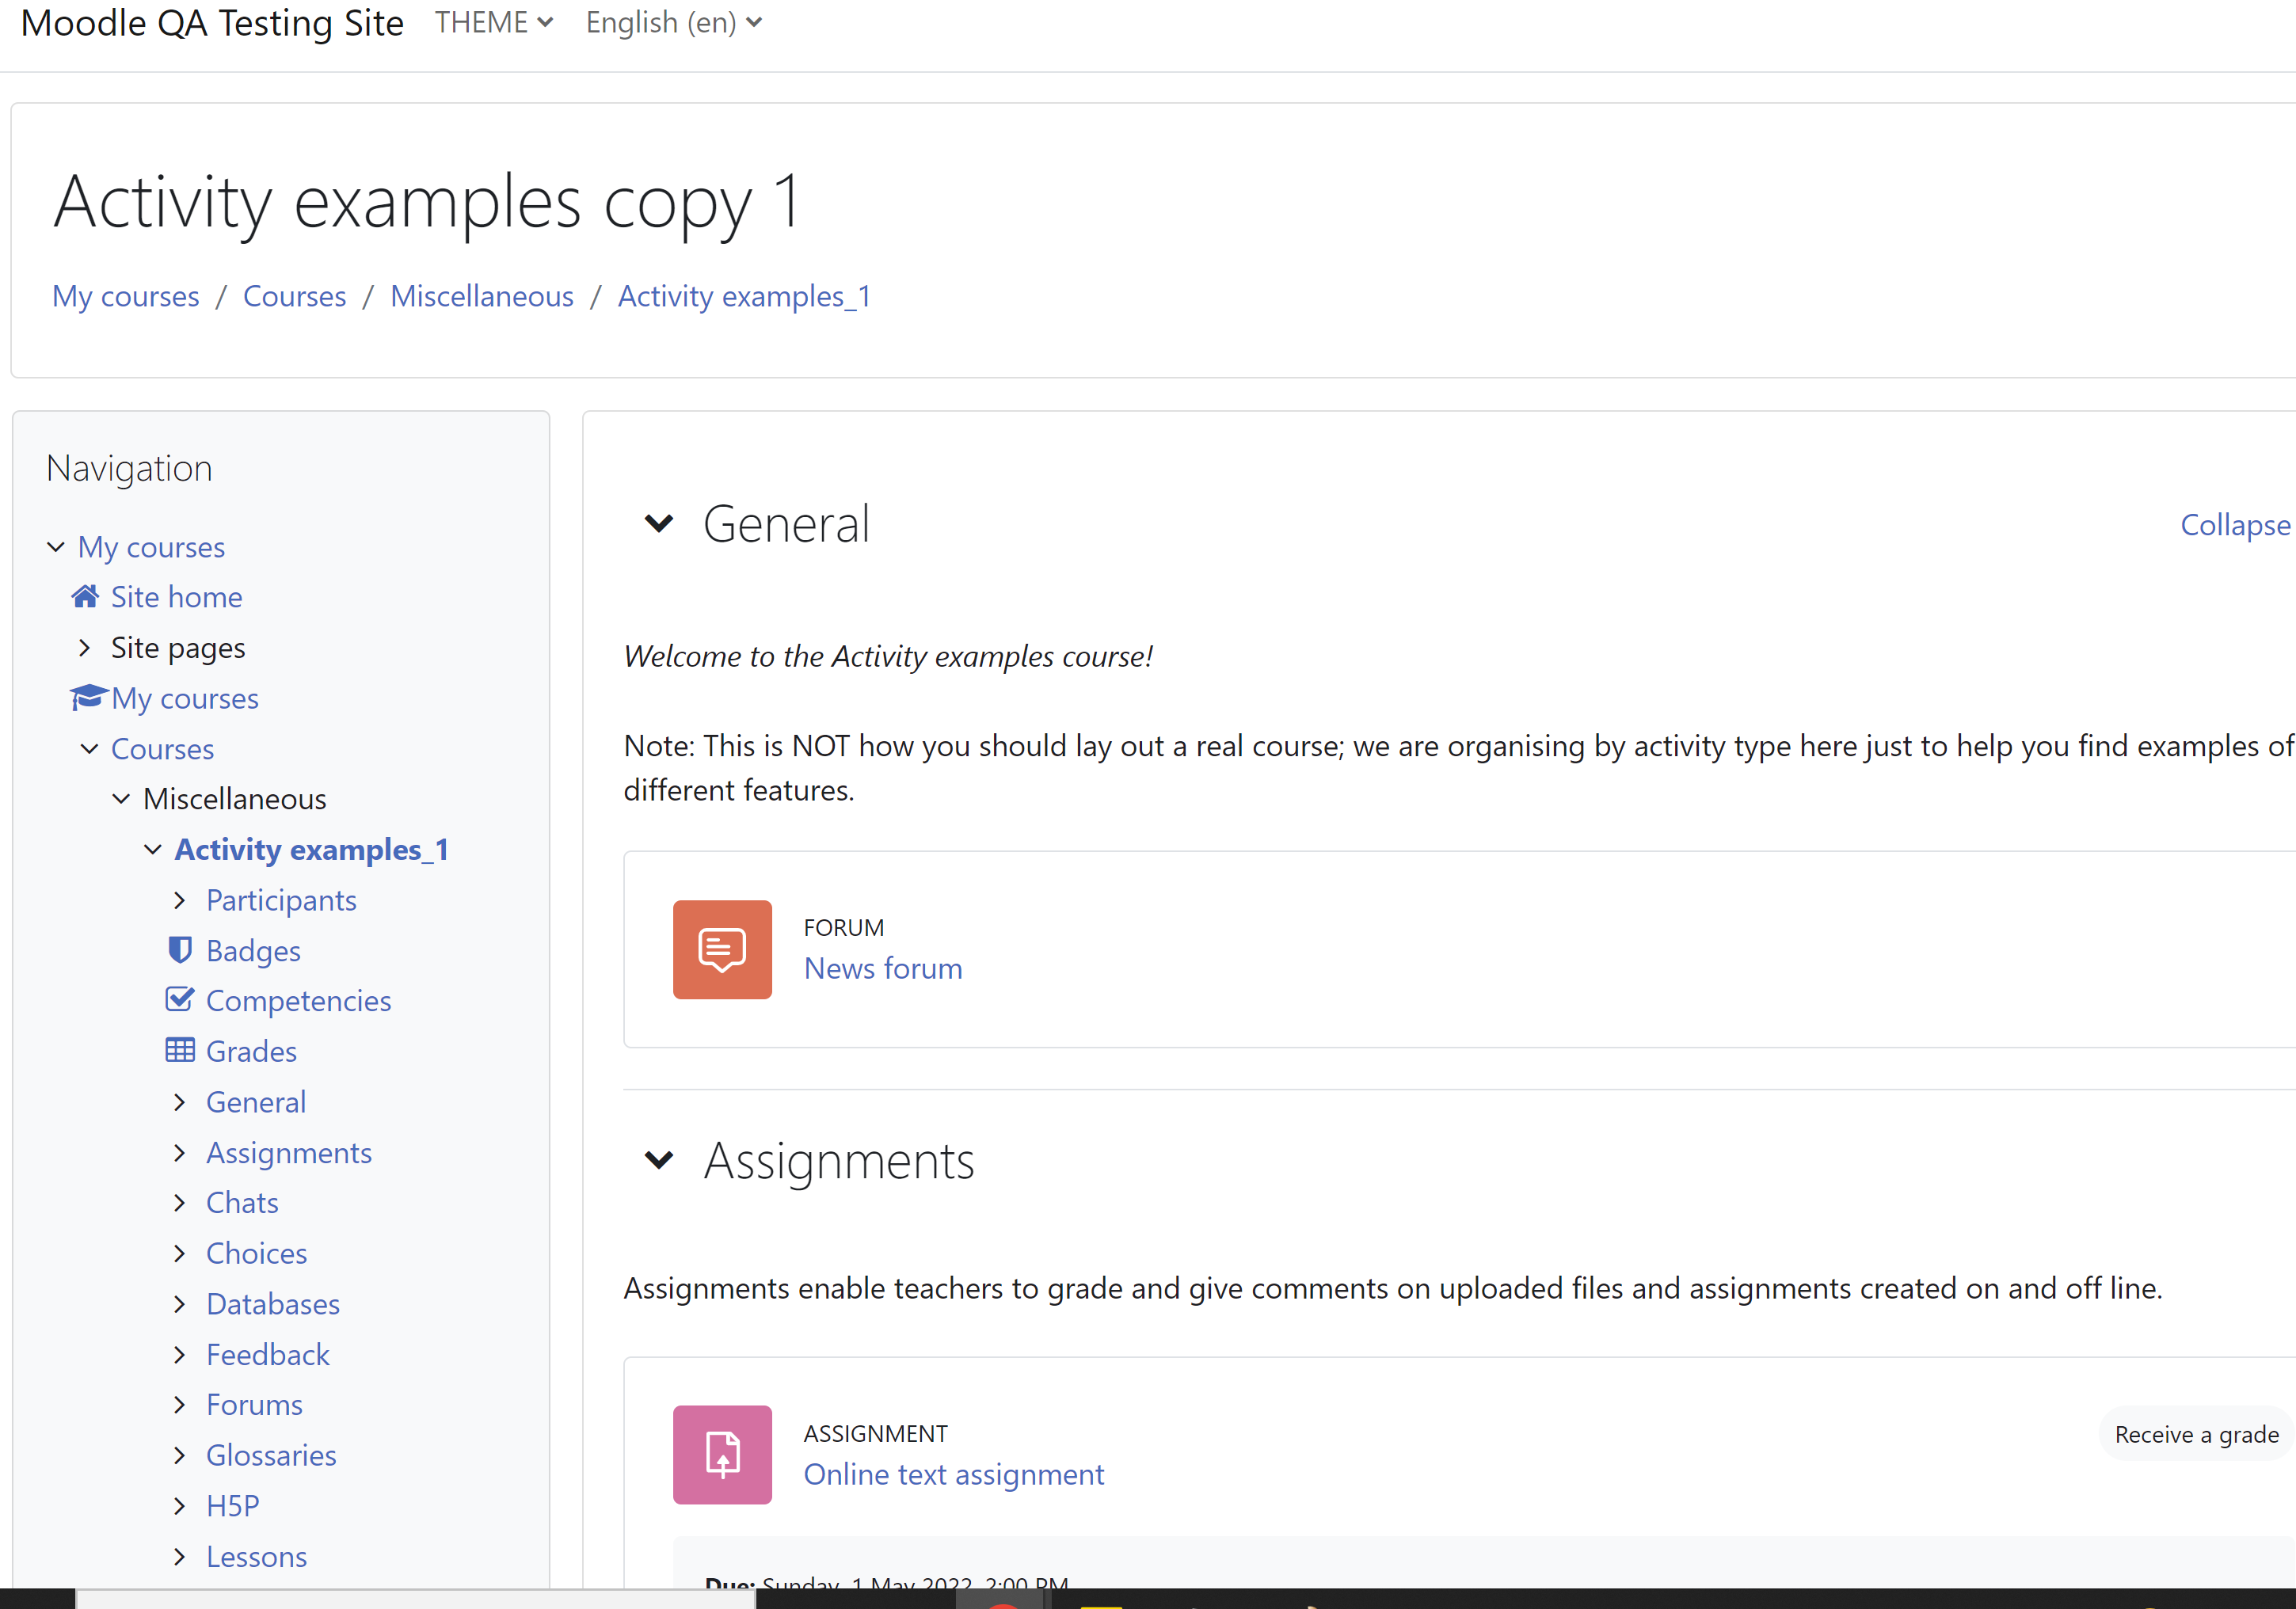Expand the Choices node arrow

coord(180,1253)
